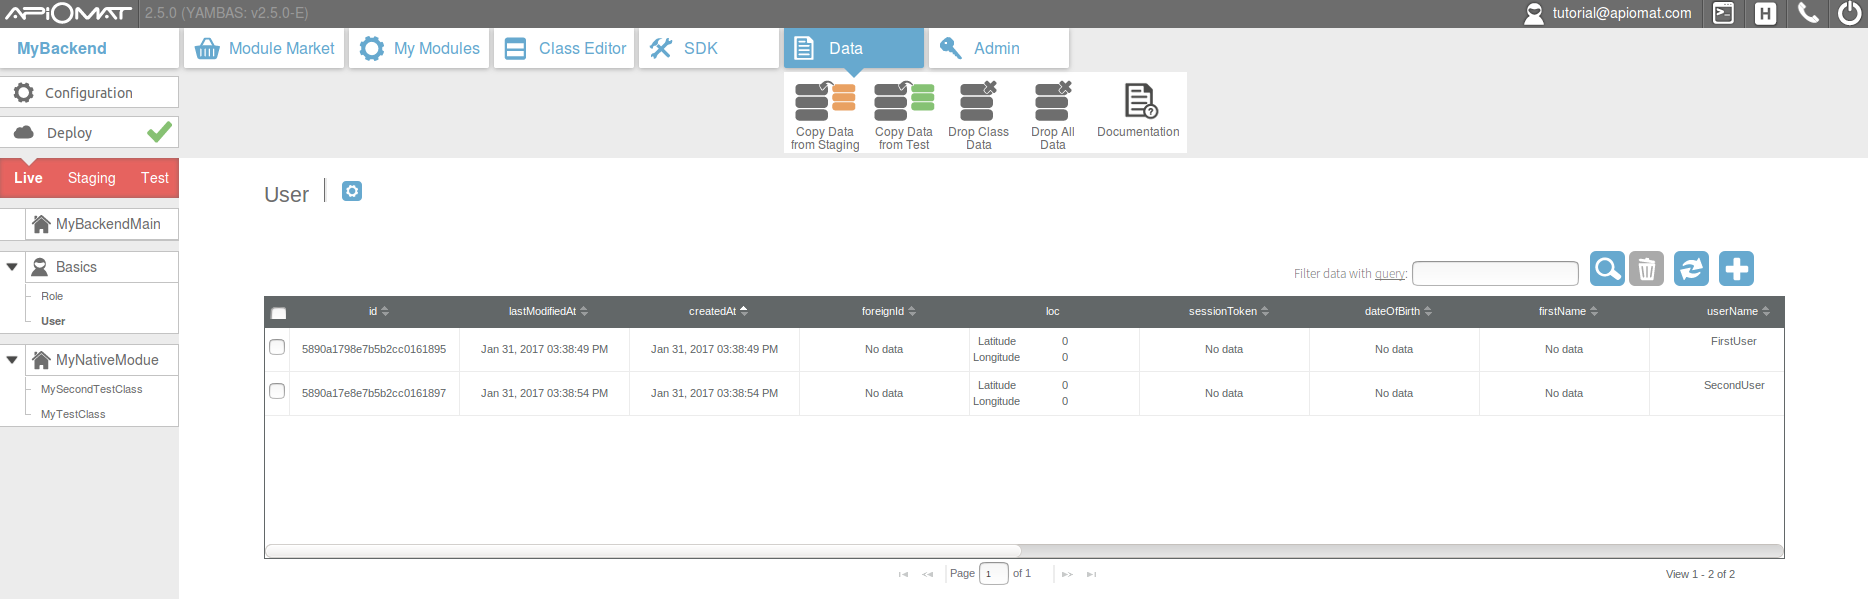Image resolution: width=1868 pixels, height=599 pixels.
Task: Select MyTestClass in sidebar
Action: click(x=73, y=414)
